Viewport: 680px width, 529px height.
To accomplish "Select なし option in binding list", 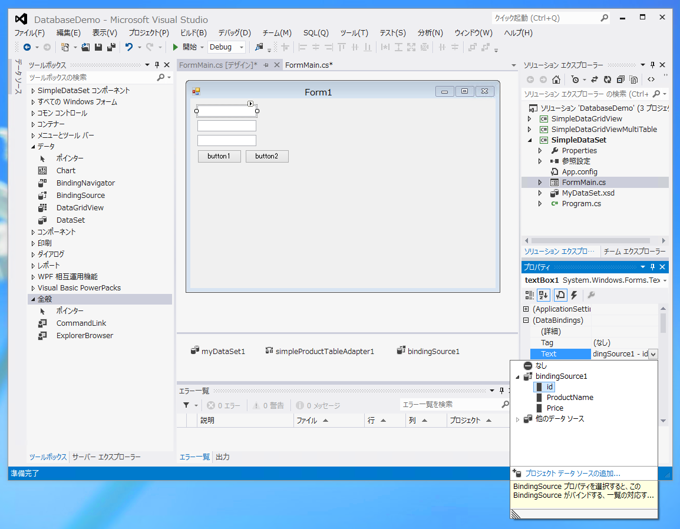I will coord(541,366).
